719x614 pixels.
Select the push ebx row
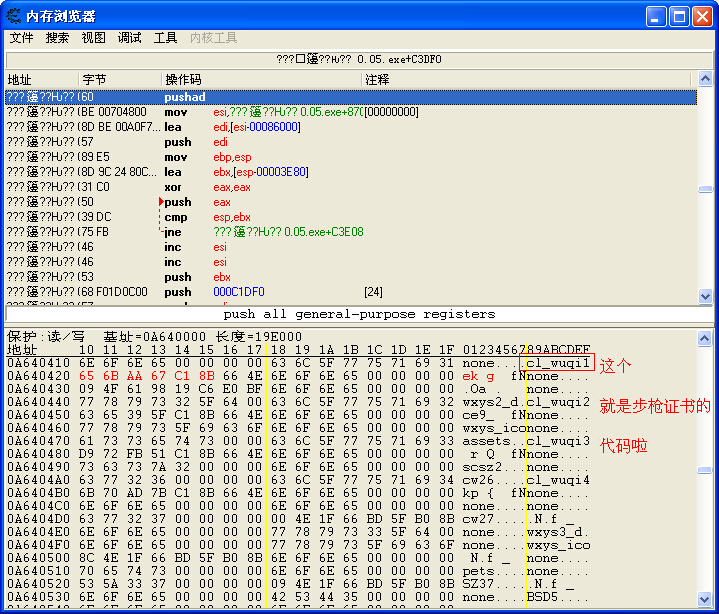pos(351,277)
